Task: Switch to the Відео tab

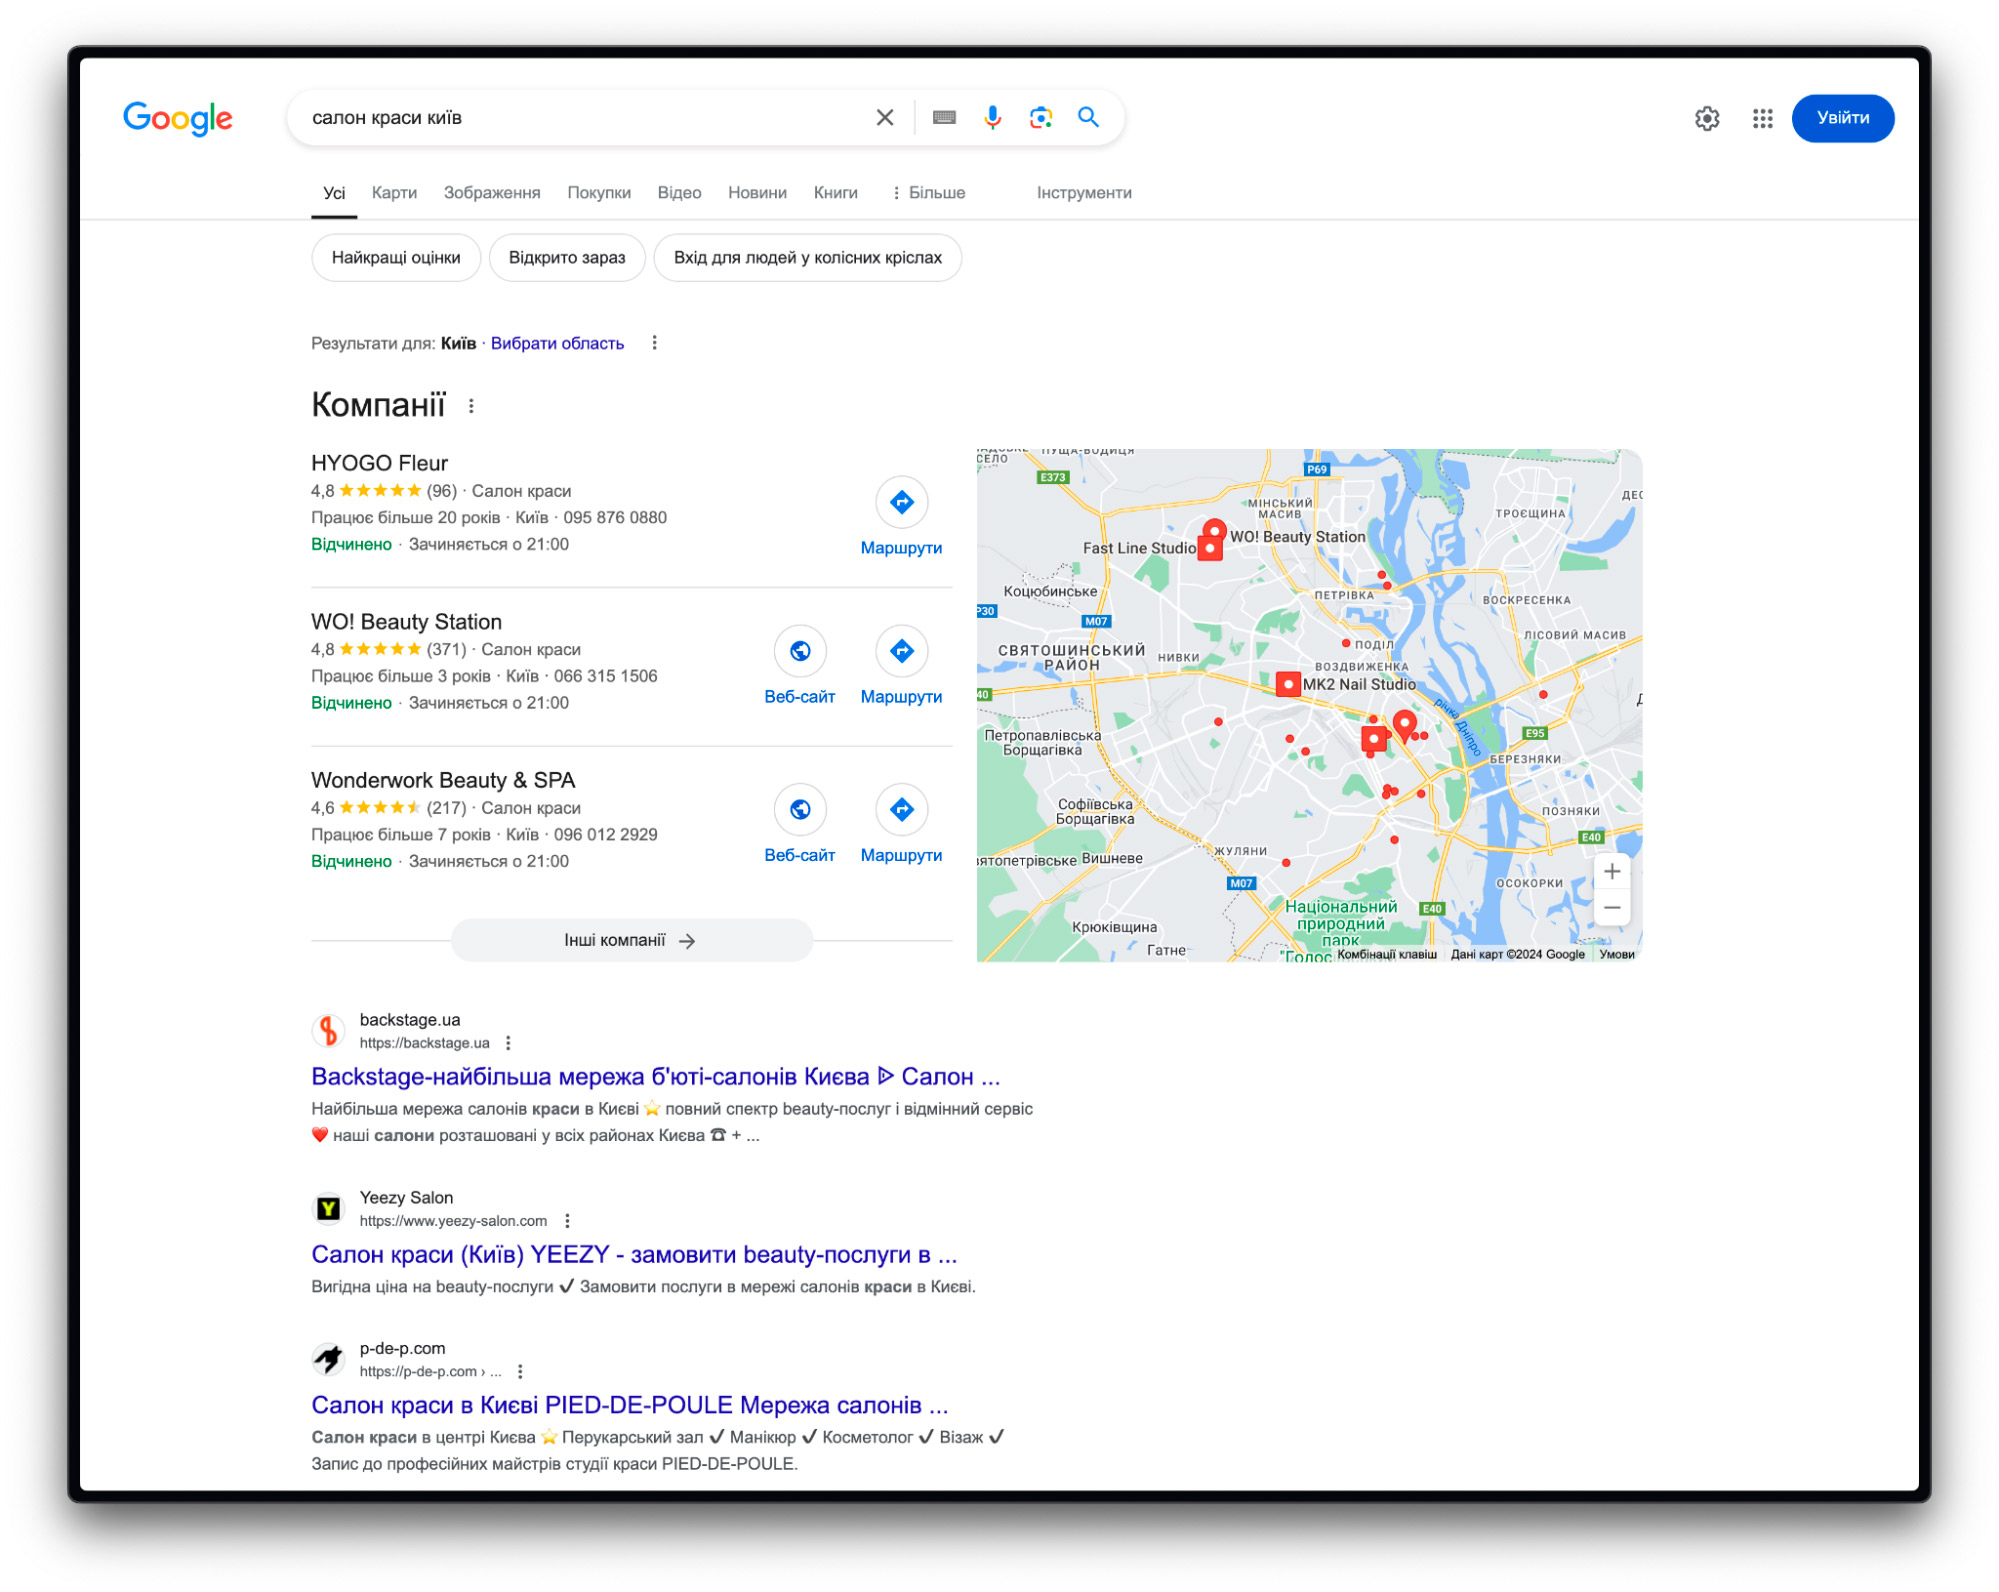Action: (x=679, y=193)
